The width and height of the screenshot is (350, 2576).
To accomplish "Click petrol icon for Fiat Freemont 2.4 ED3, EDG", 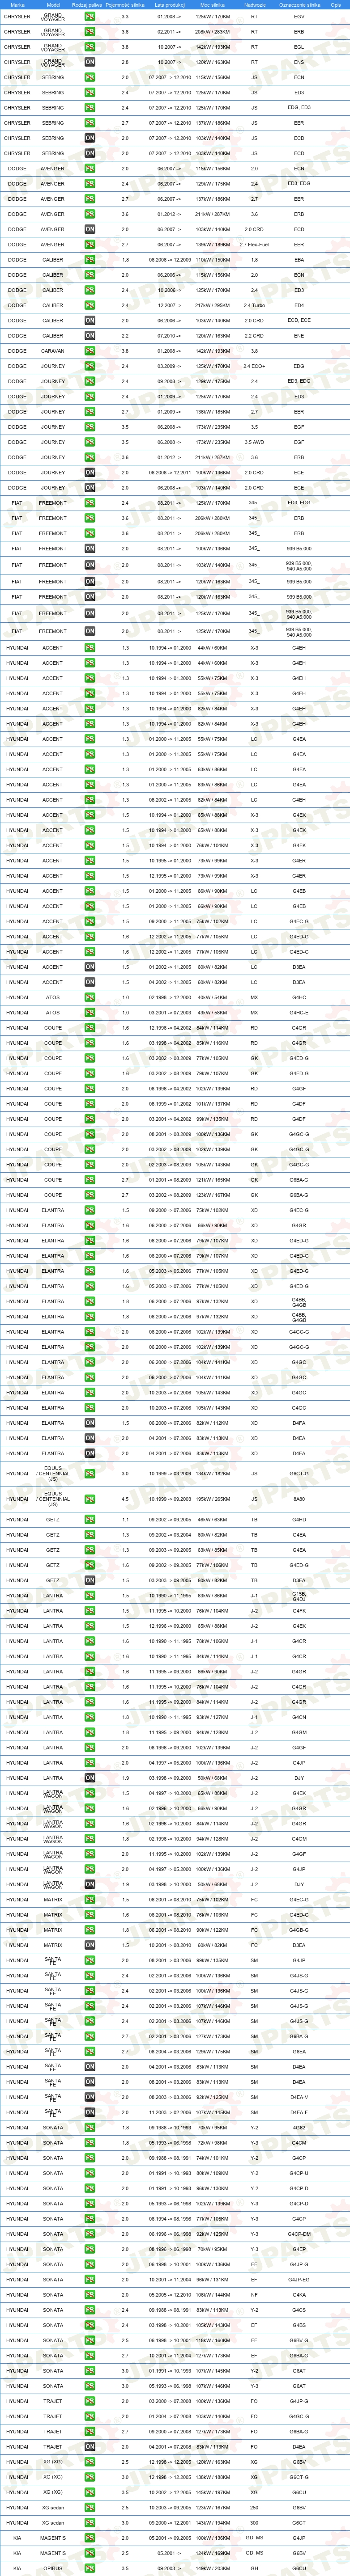I will pyautogui.click(x=90, y=503).
